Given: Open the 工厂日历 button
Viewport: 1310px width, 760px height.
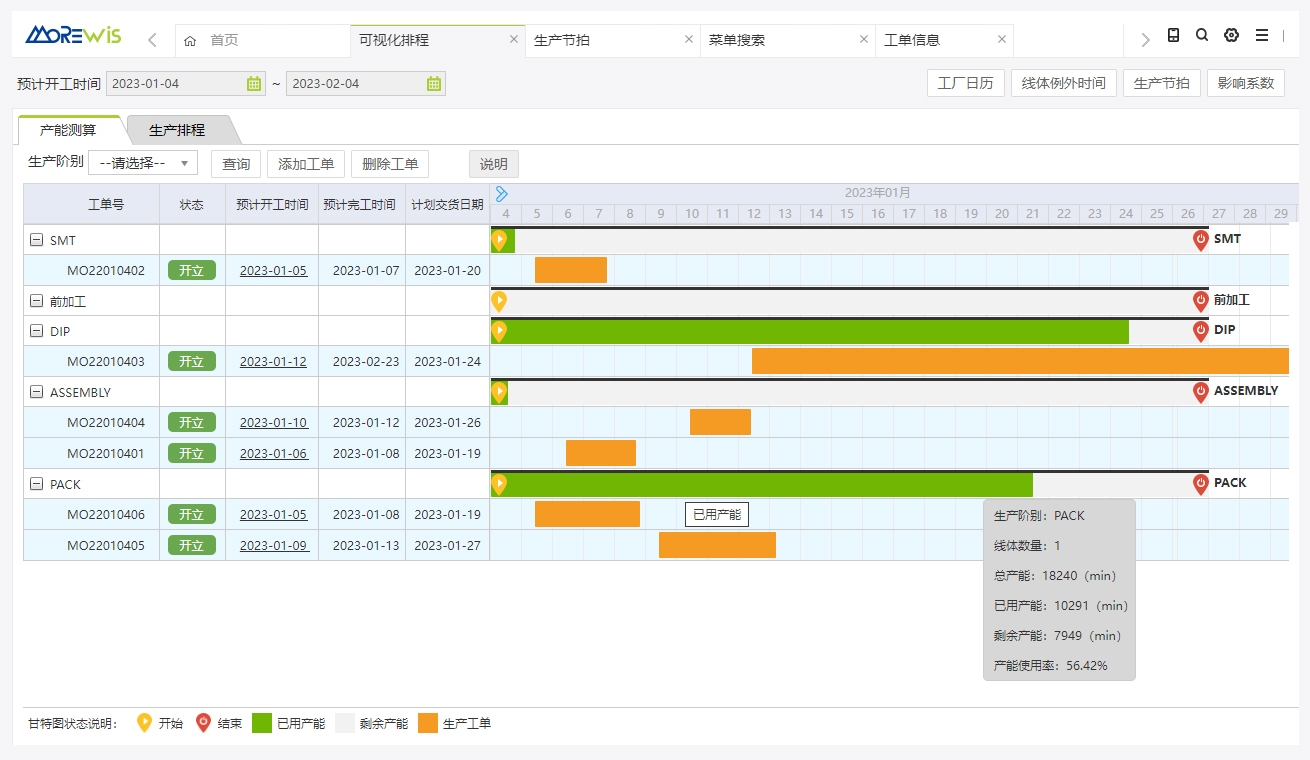Looking at the screenshot, I should tap(965, 83).
